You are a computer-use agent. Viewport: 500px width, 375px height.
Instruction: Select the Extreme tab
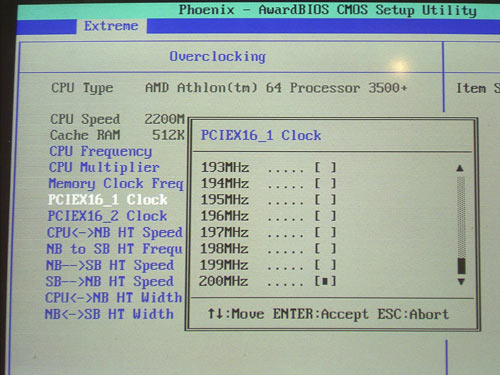tap(111, 26)
